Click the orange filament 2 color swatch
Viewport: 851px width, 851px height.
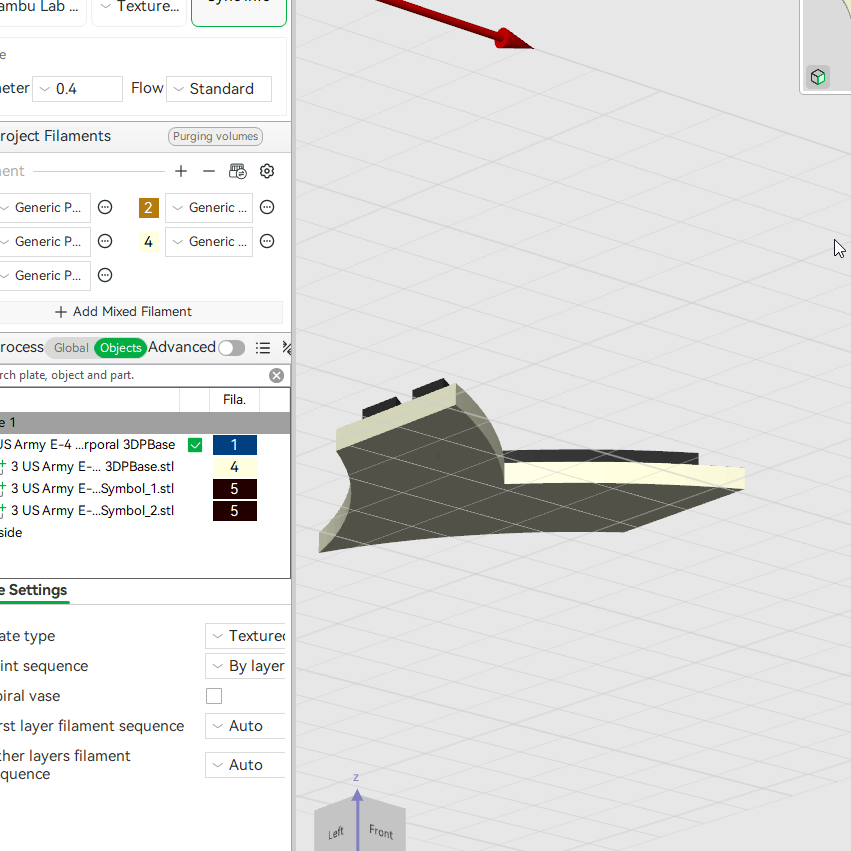click(149, 208)
